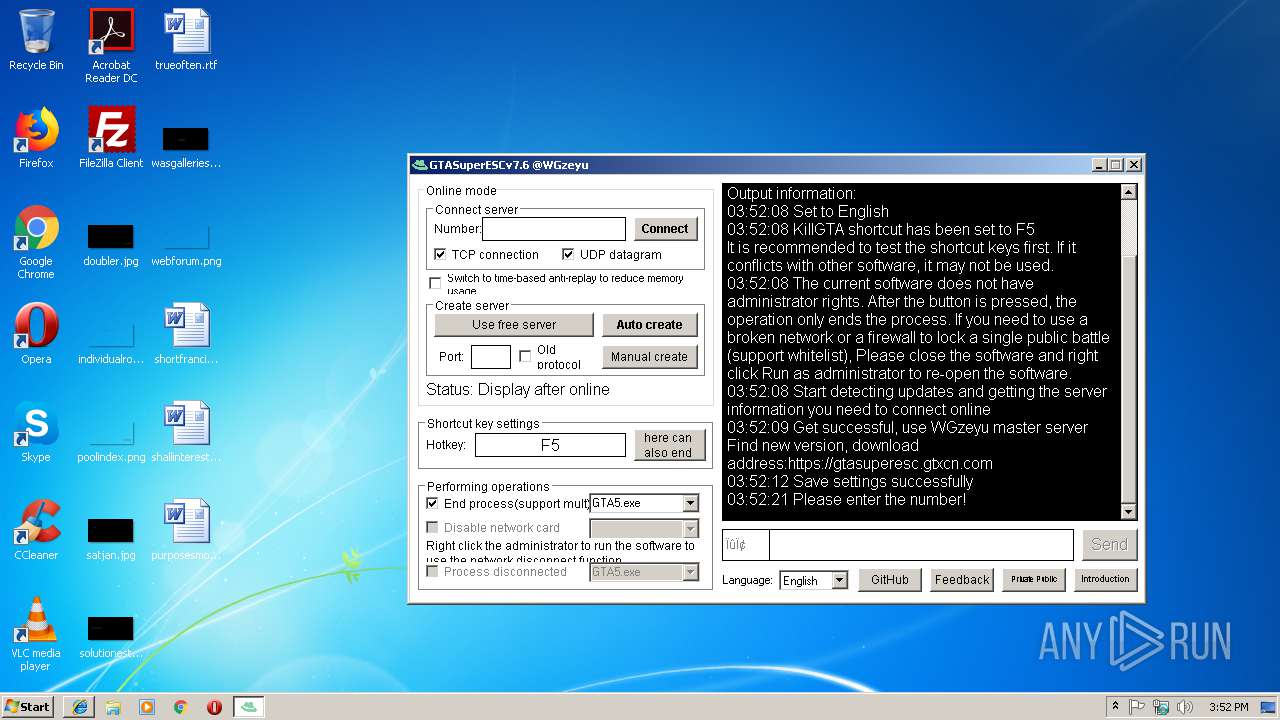This screenshot has width=1280, height=720.
Task: Open VLC media player shortcut
Action: coord(36,634)
